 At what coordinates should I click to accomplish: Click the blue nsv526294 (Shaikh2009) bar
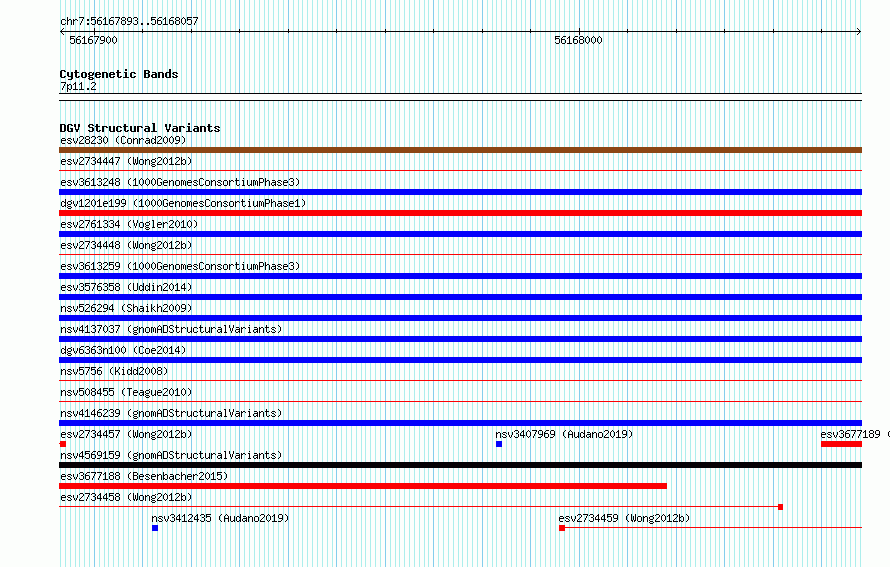coord(460,318)
